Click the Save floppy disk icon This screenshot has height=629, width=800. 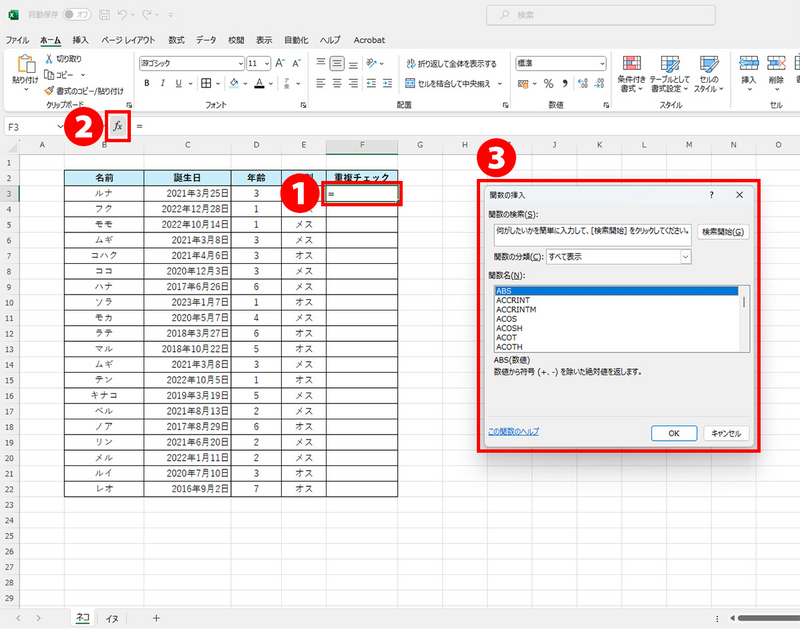point(105,15)
